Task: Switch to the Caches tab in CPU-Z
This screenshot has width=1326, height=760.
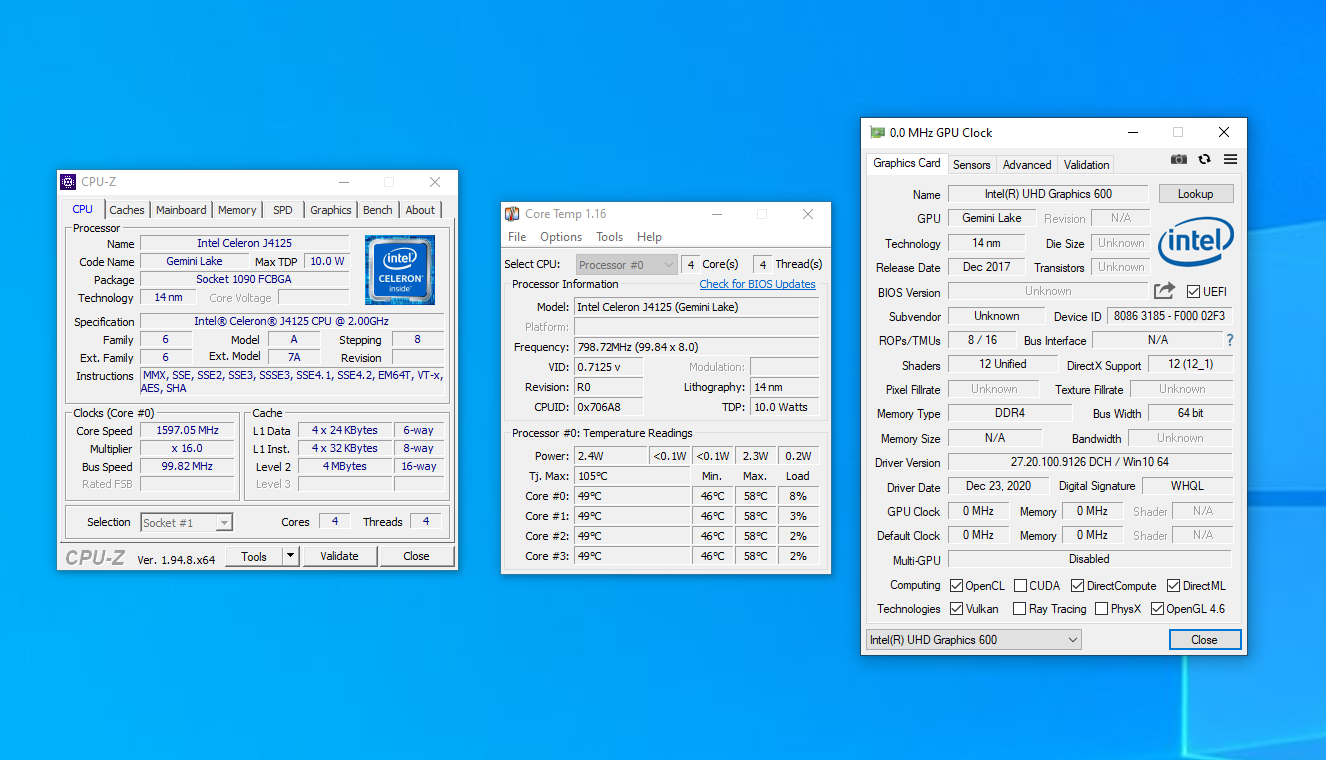Action: tap(127, 210)
